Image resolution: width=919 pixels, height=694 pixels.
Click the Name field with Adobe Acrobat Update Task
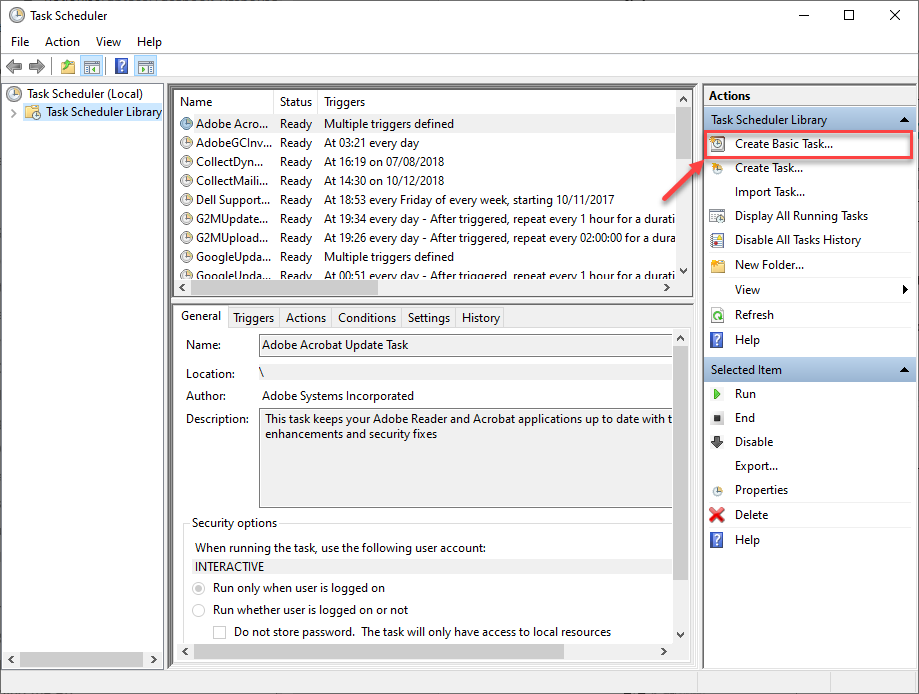click(465, 345)
